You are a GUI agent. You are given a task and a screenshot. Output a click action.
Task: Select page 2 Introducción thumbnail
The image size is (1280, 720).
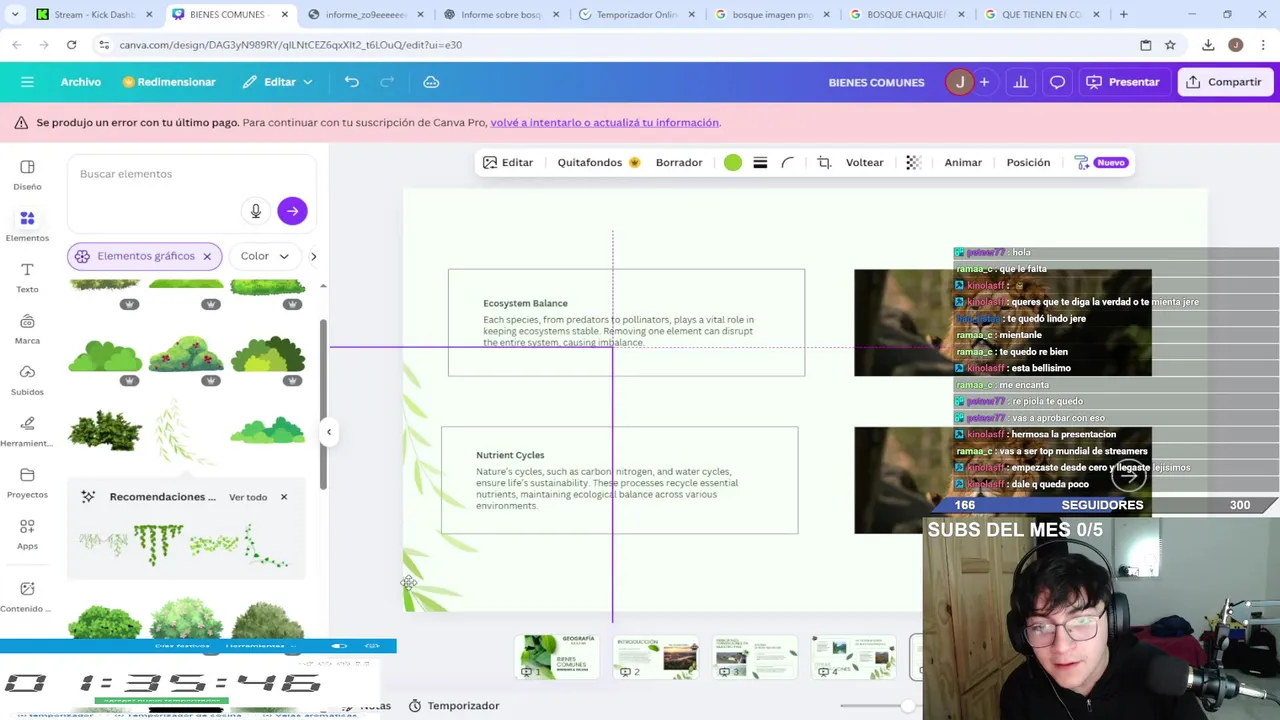tap(655, 657)
